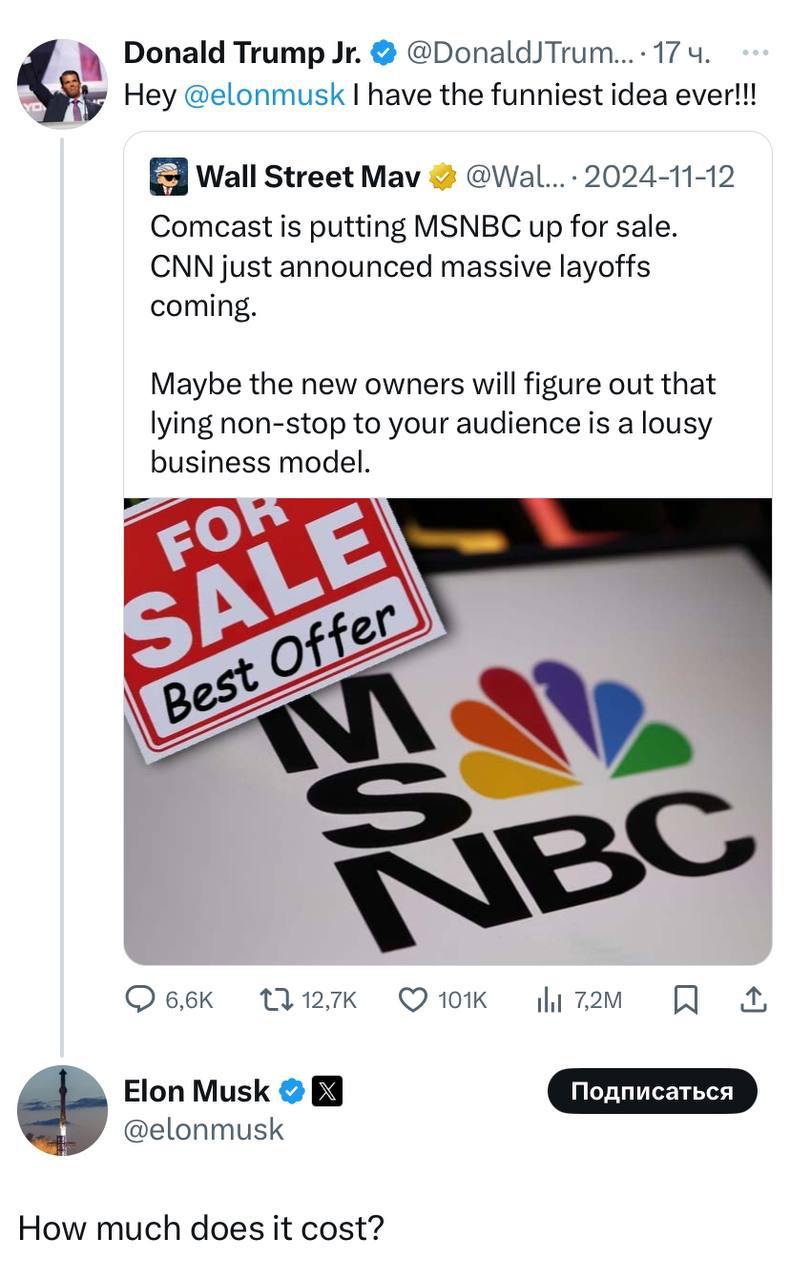Open the three-dot more options menu
Viewport: 790px width, 1280px height.
click(x=755, y=51)
